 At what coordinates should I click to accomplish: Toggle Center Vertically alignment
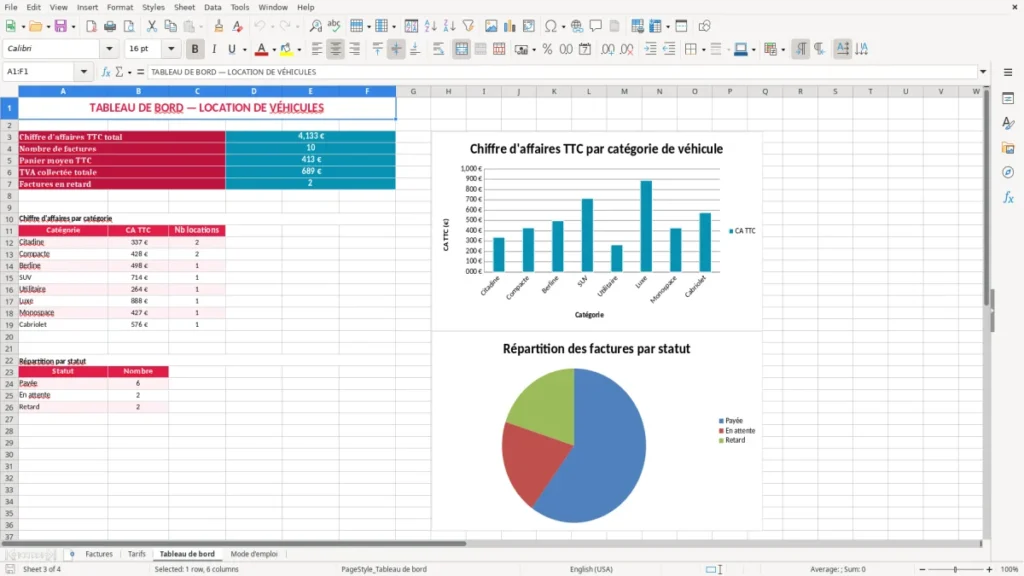(x=396, y=49)
